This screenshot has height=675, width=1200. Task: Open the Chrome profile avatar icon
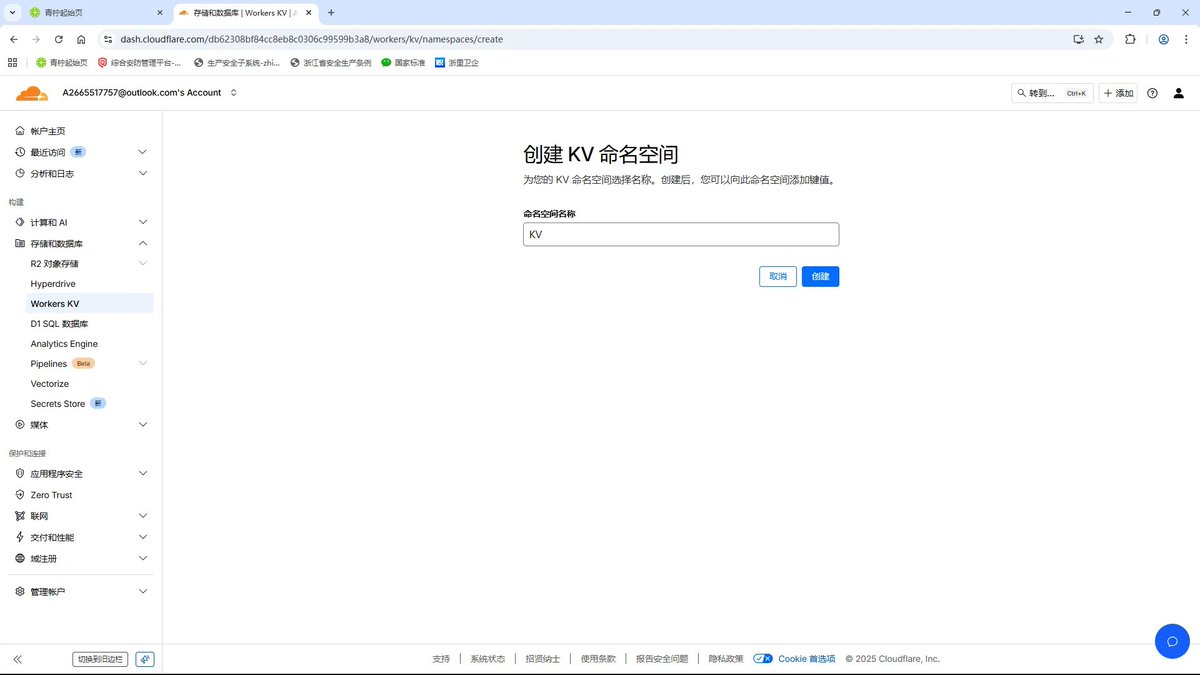pos(1164,39)
